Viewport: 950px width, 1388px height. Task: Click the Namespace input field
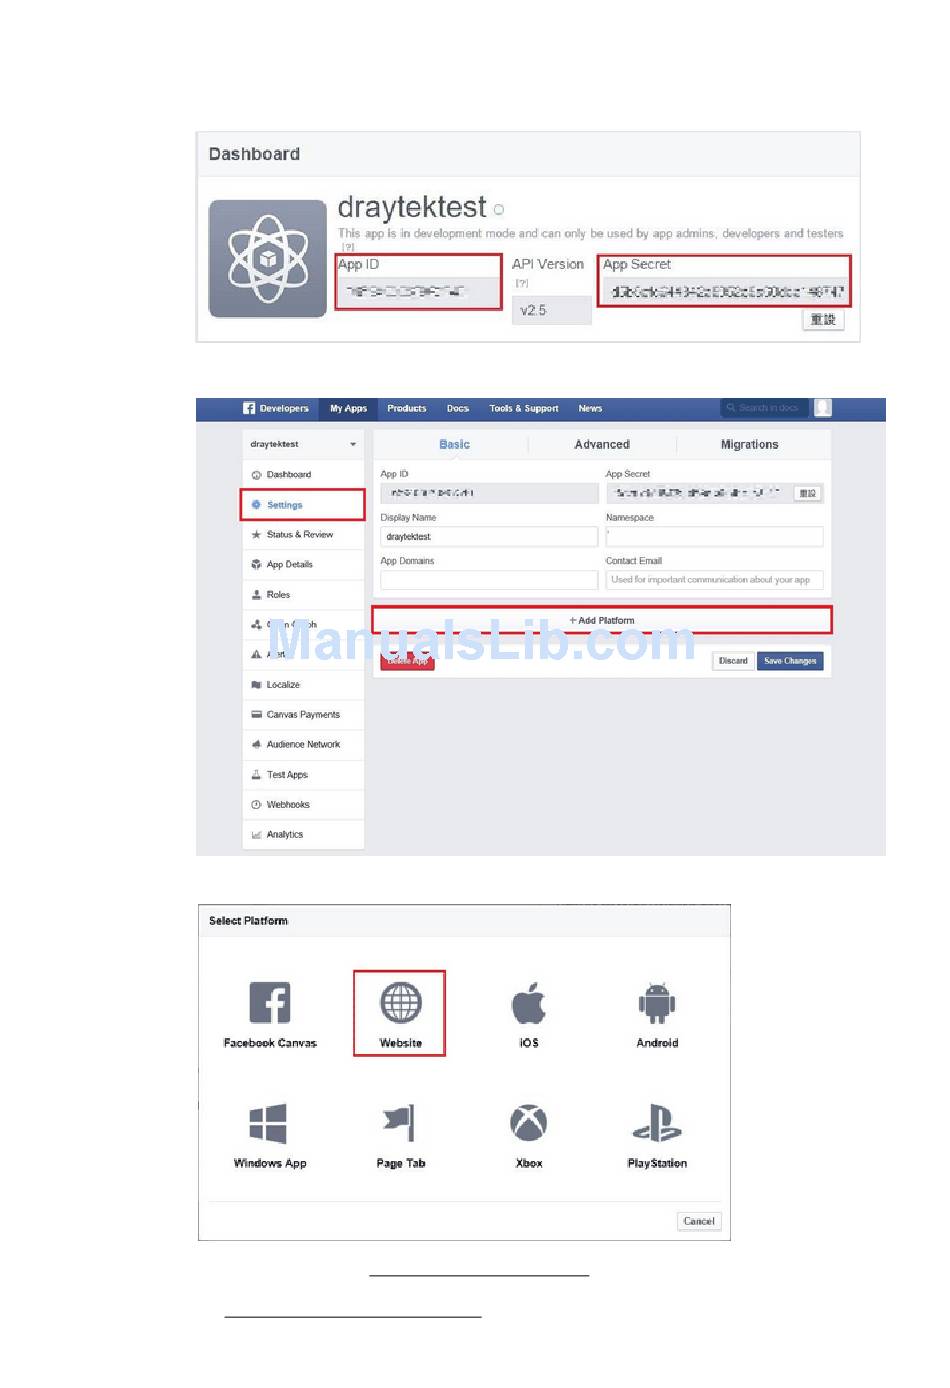[714, 537]
